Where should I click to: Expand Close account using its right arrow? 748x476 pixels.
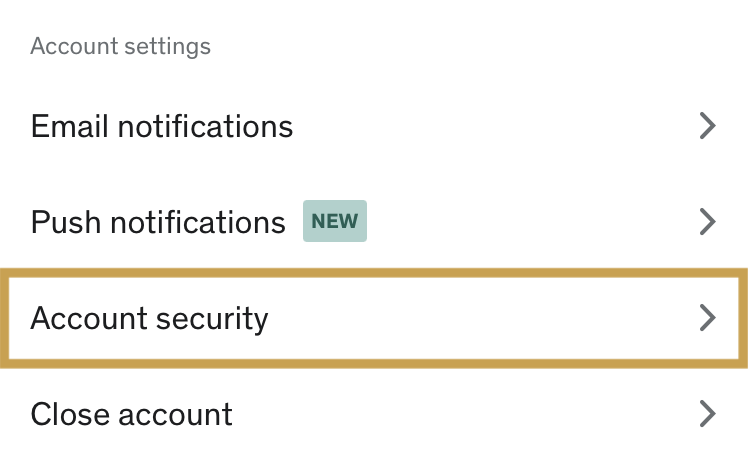pos(708,413)
